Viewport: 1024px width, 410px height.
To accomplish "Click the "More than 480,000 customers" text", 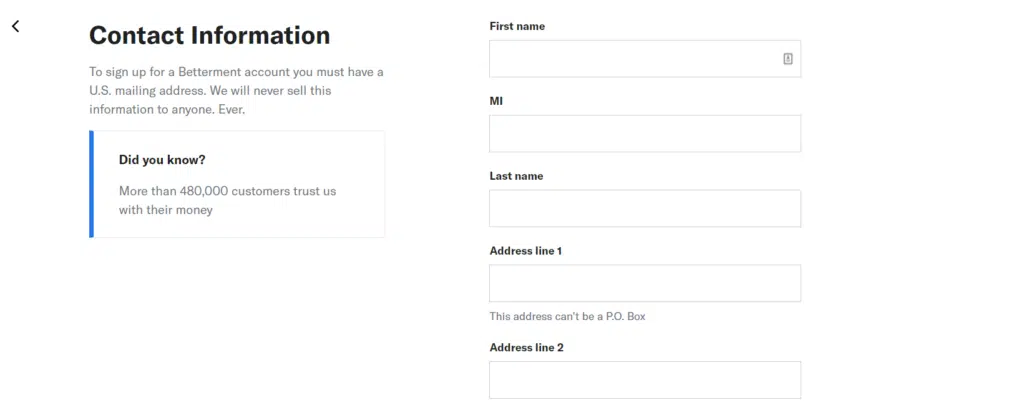I will tap(227, 191).
